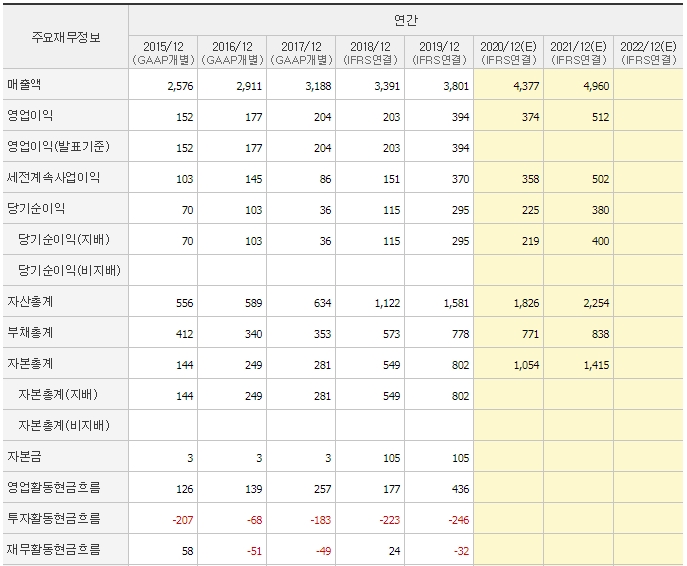Viewport: 687px width, 566px height.
Task: Select 투자활동현금흐름 value -68 for 2016/12
Action: pos(254,520)
